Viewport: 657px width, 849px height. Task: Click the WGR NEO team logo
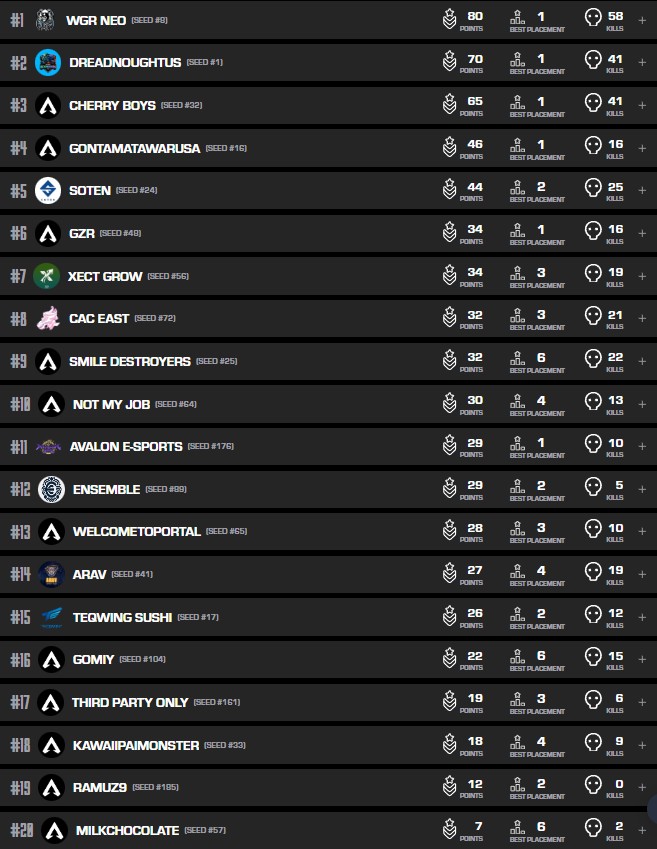[x=45, y=19]
